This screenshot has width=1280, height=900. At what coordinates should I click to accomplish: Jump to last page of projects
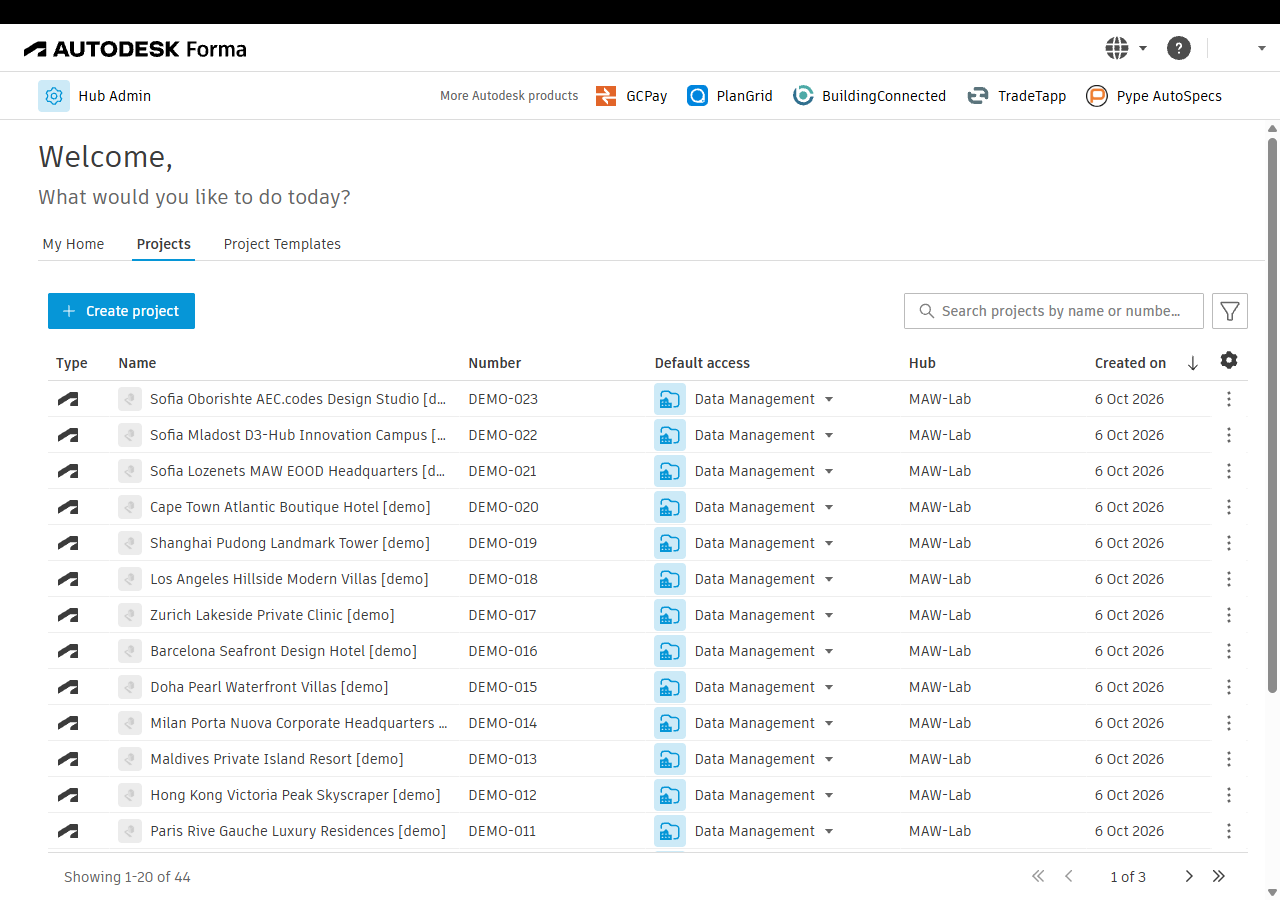click(x=1219, y=876)
